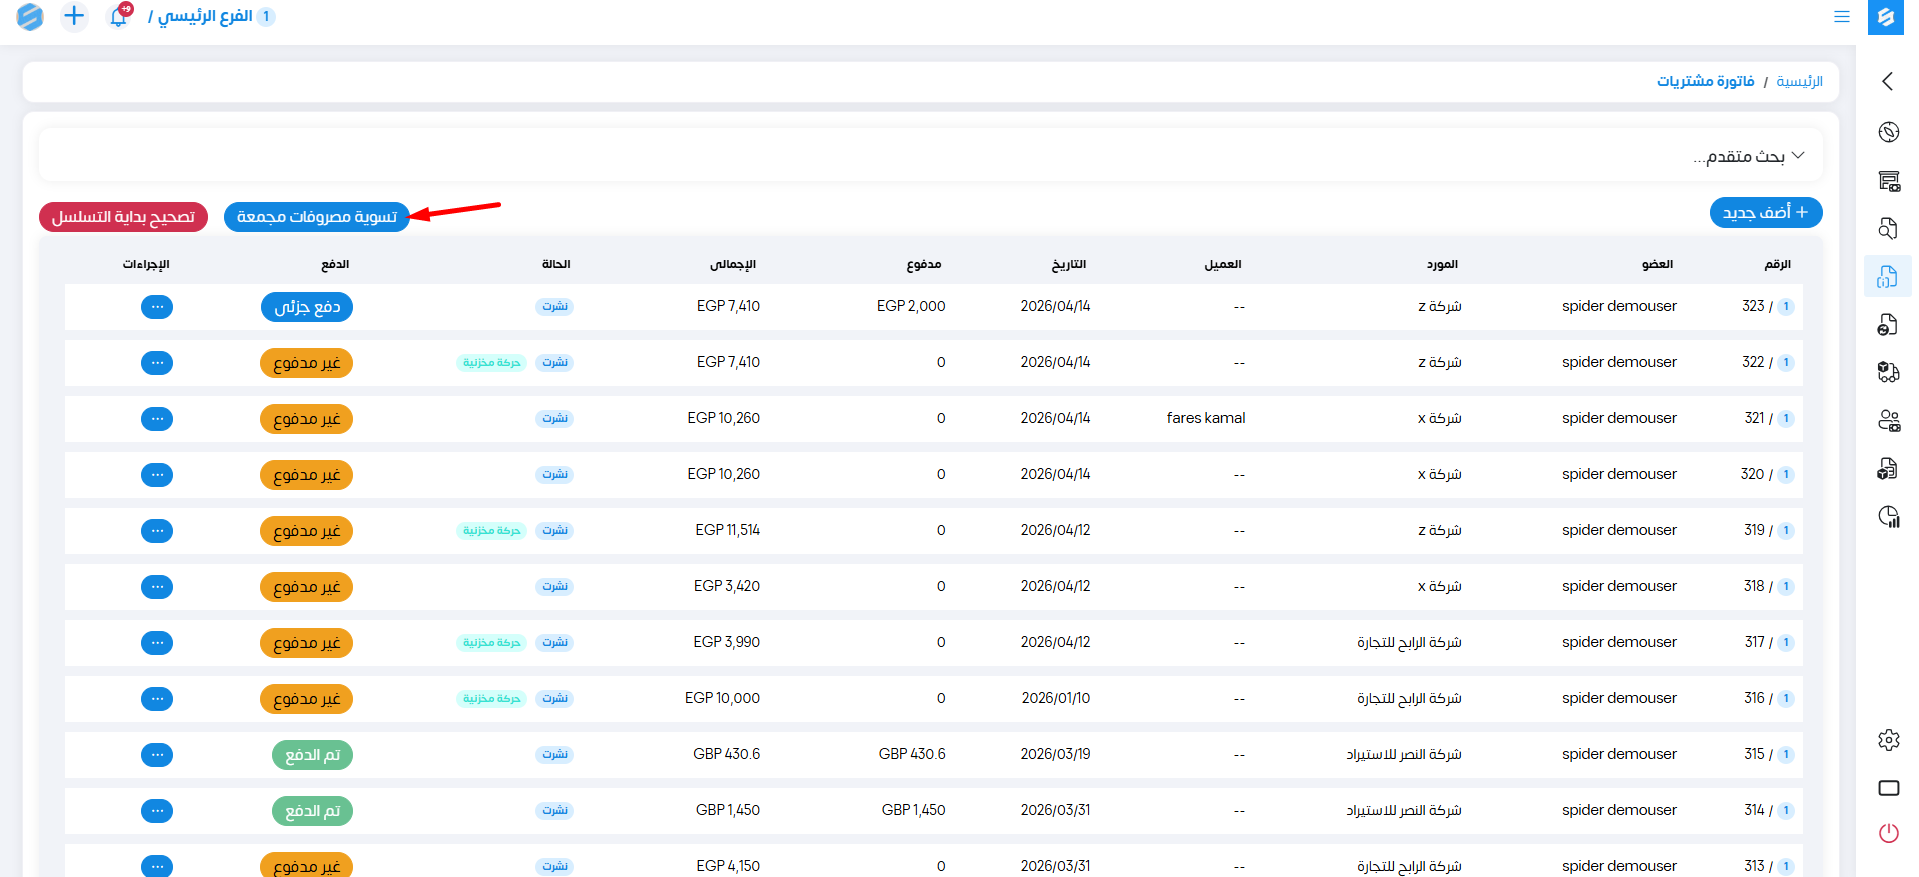Image resolution: width=1919 pixels, height=877 pixels.
Task: Sort by the التاريخ column header
Action: tap(1068, 264)
